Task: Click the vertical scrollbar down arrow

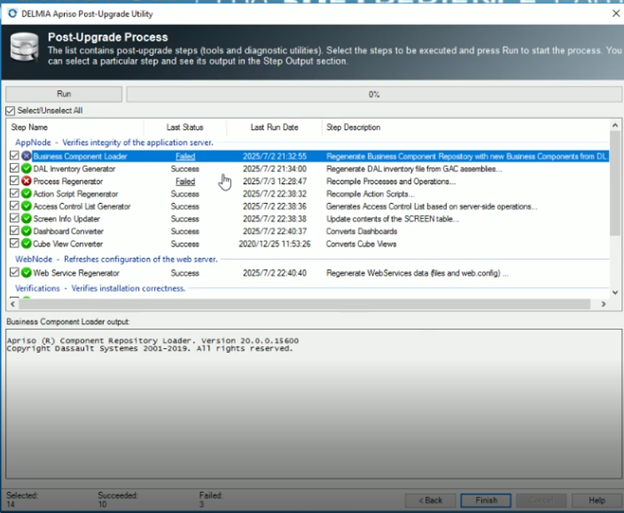Action: coord(615,293)
